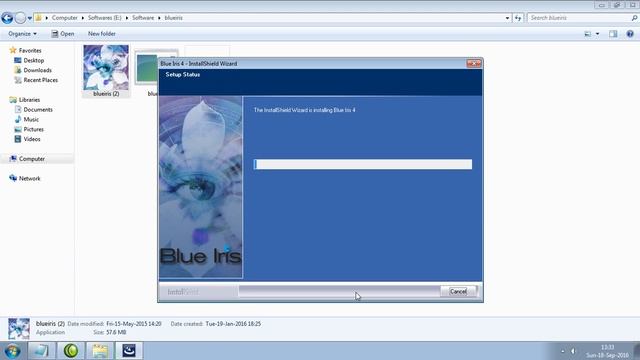Open the first pinned taskbar app
The width and height of the screenshot is (640, 360).
pyautogui.click(x=41, y=351)
